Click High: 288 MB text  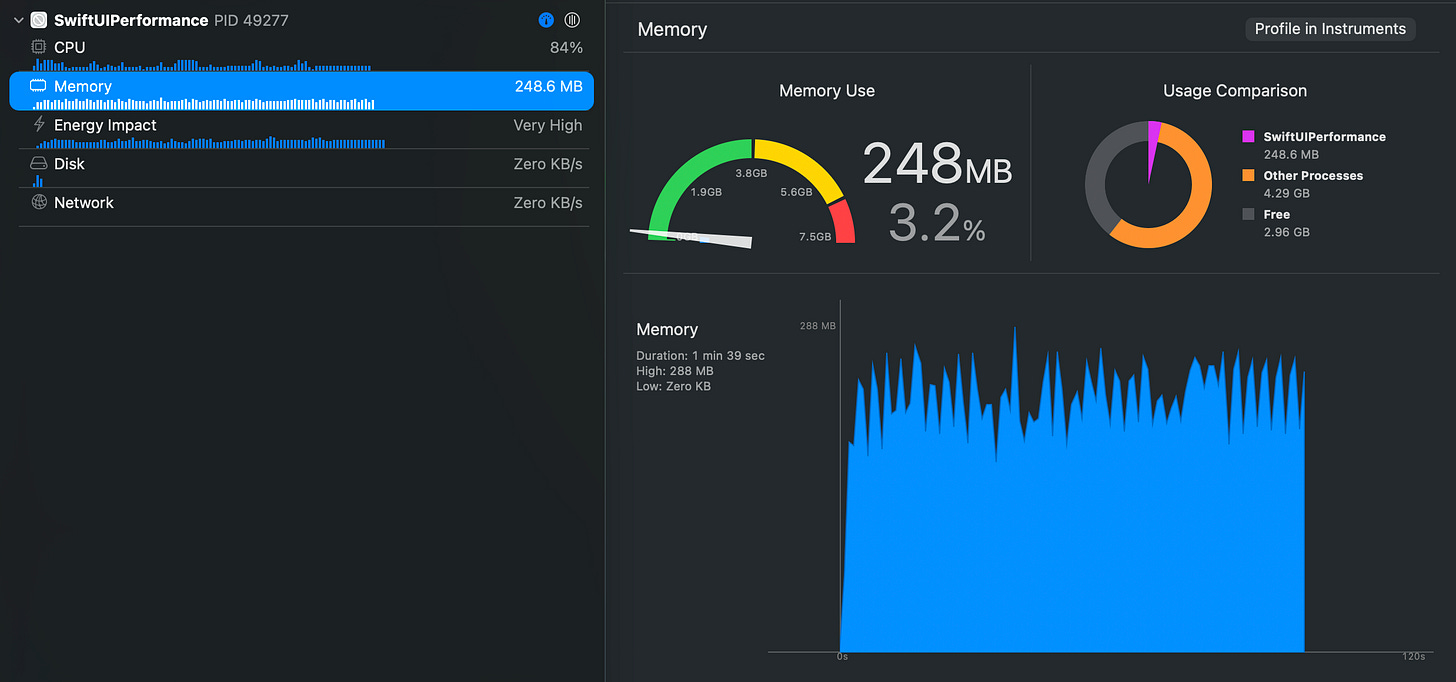675,371
